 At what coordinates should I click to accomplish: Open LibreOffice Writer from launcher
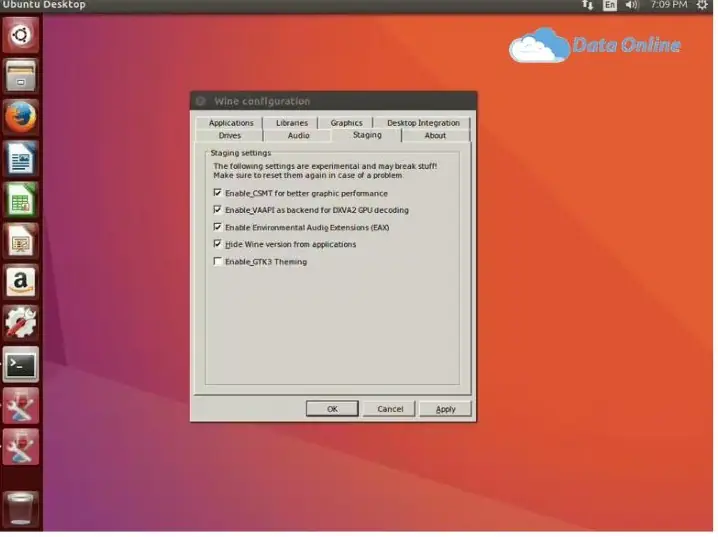point(21,159)
